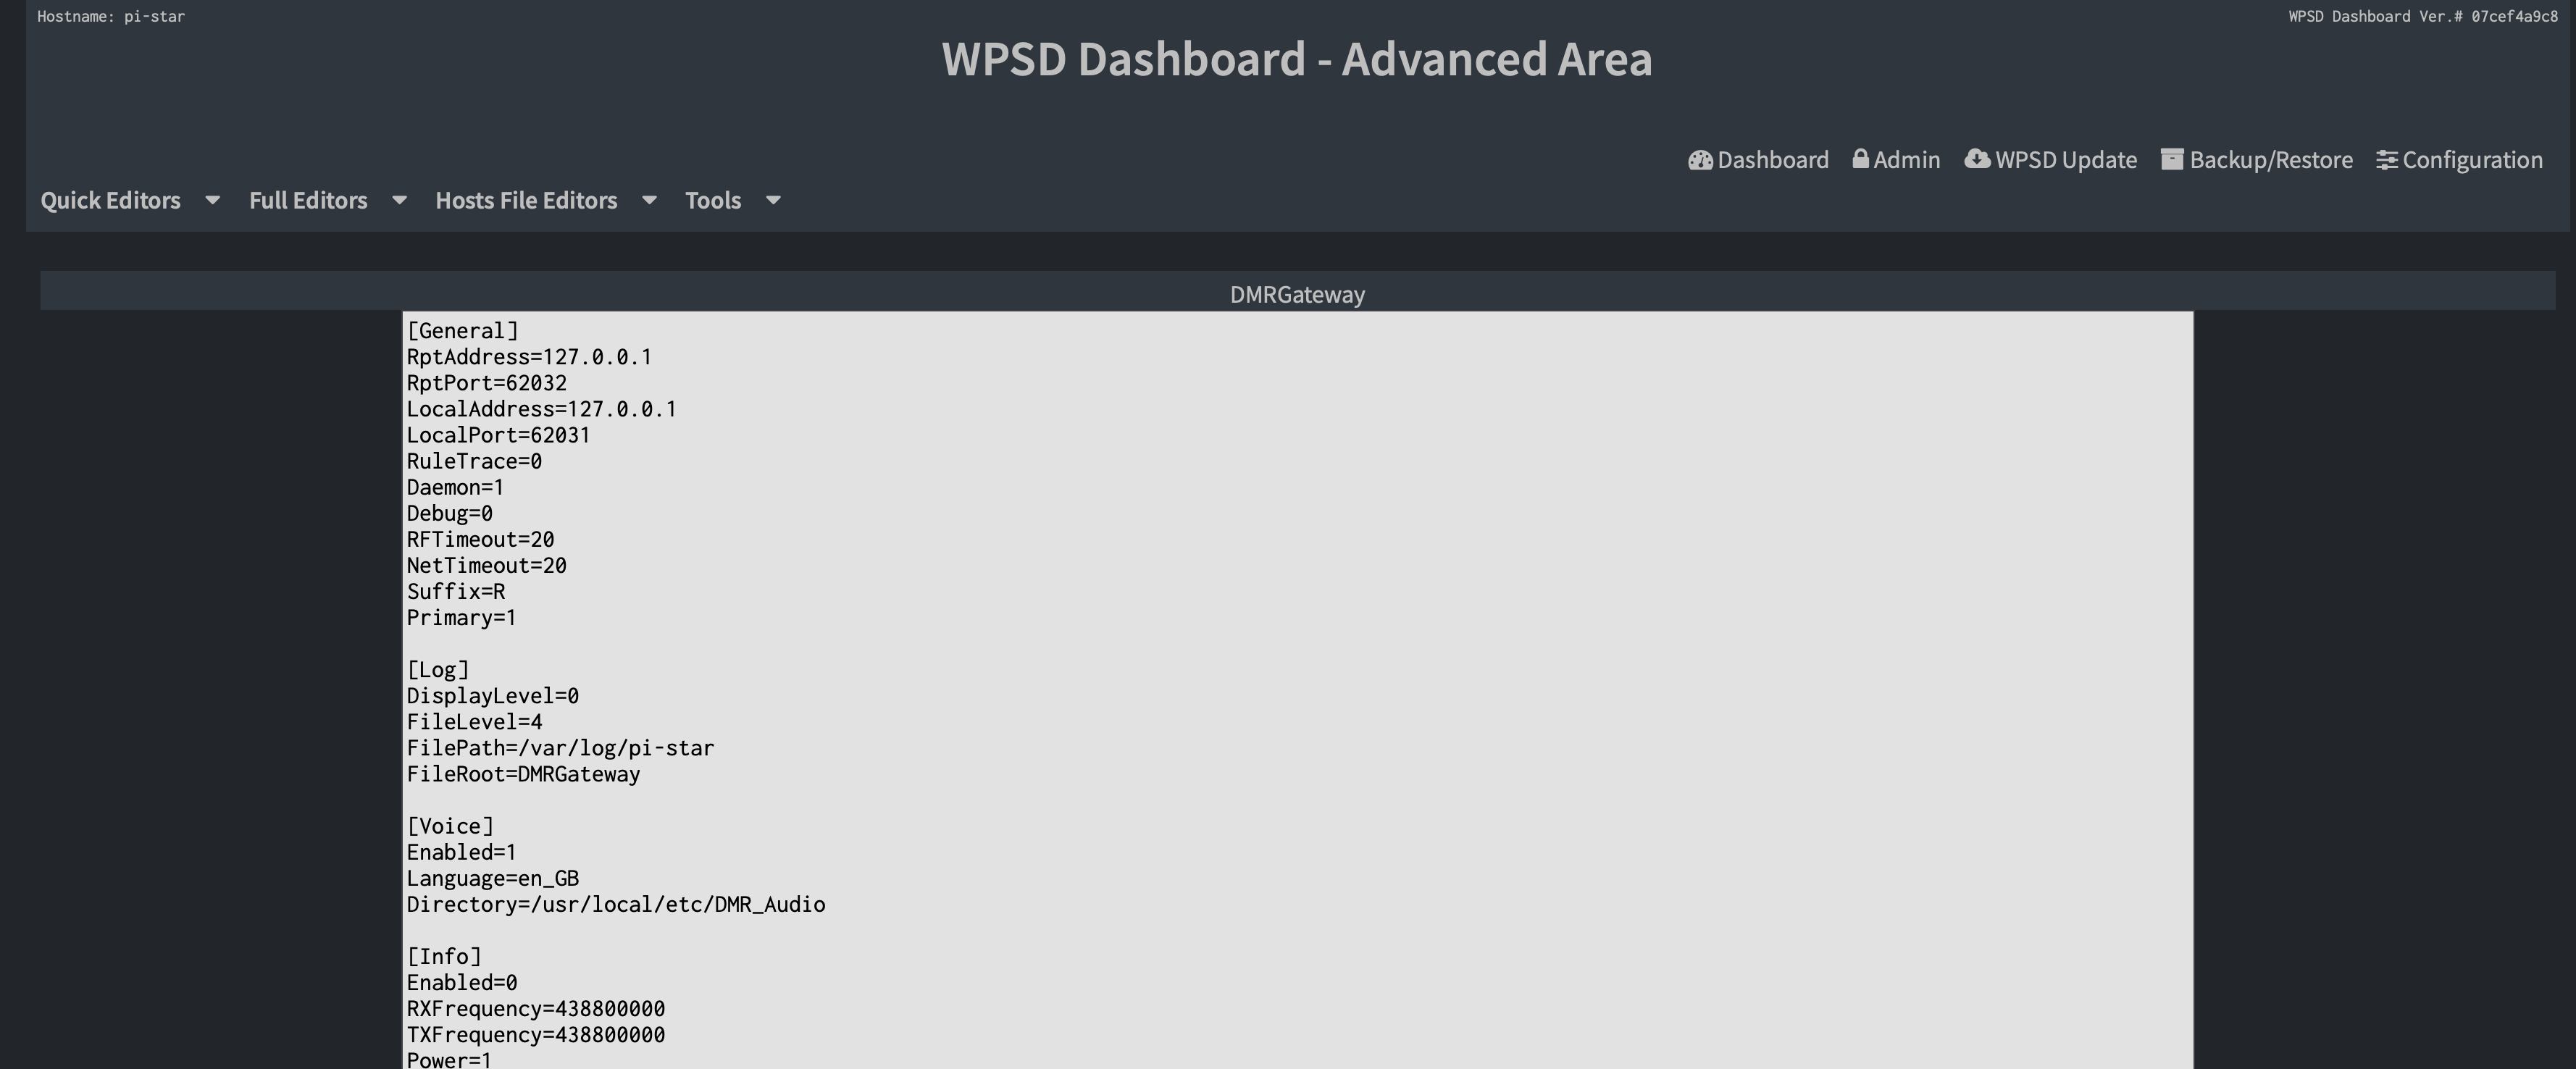This screenshot has height=1069, width=2576.
Task: Click the FileRoot=DMRGateway line
Action: coord(523,773)
